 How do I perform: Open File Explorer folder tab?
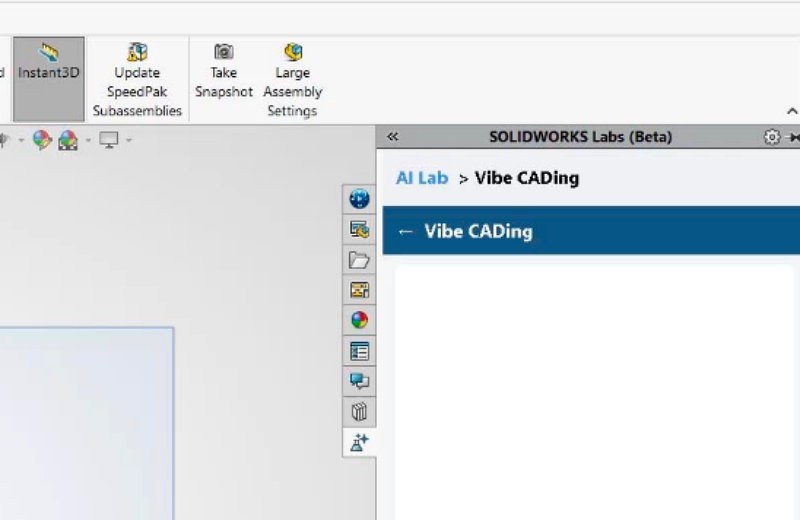coord(359,260)
